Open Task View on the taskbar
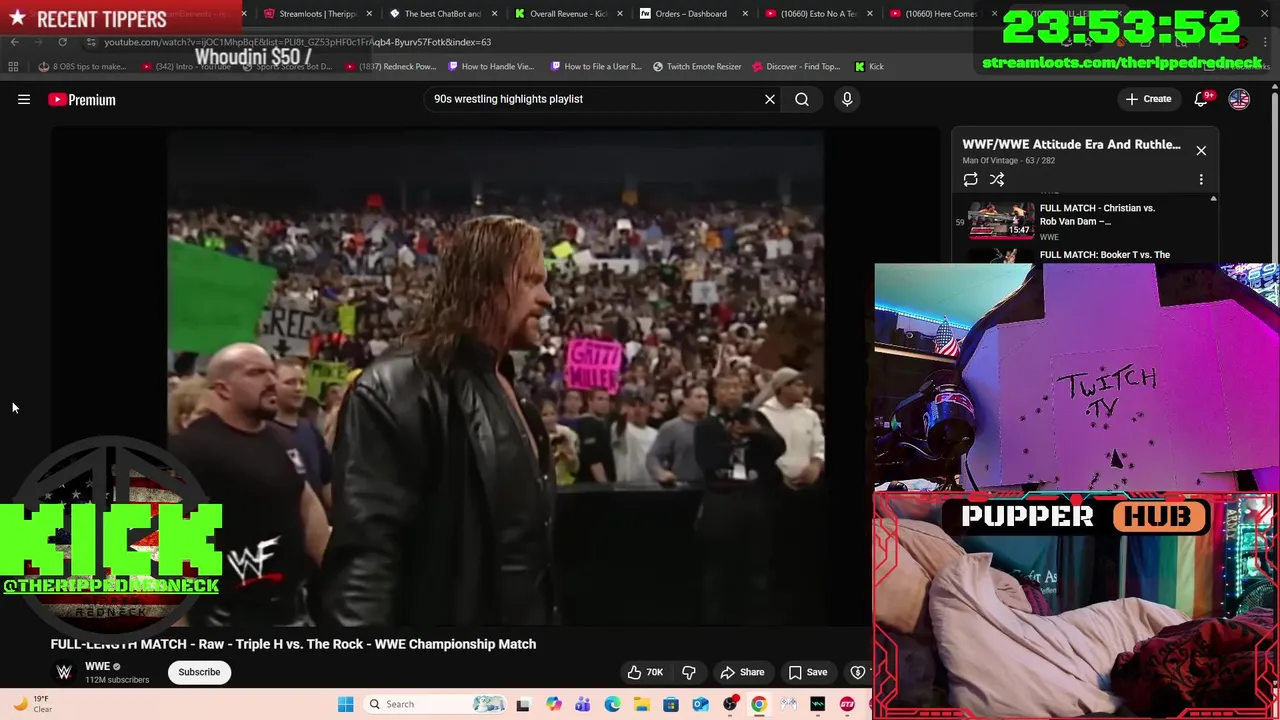Image resolution: width=1280 pixels, height=720 pixels. 522,704
